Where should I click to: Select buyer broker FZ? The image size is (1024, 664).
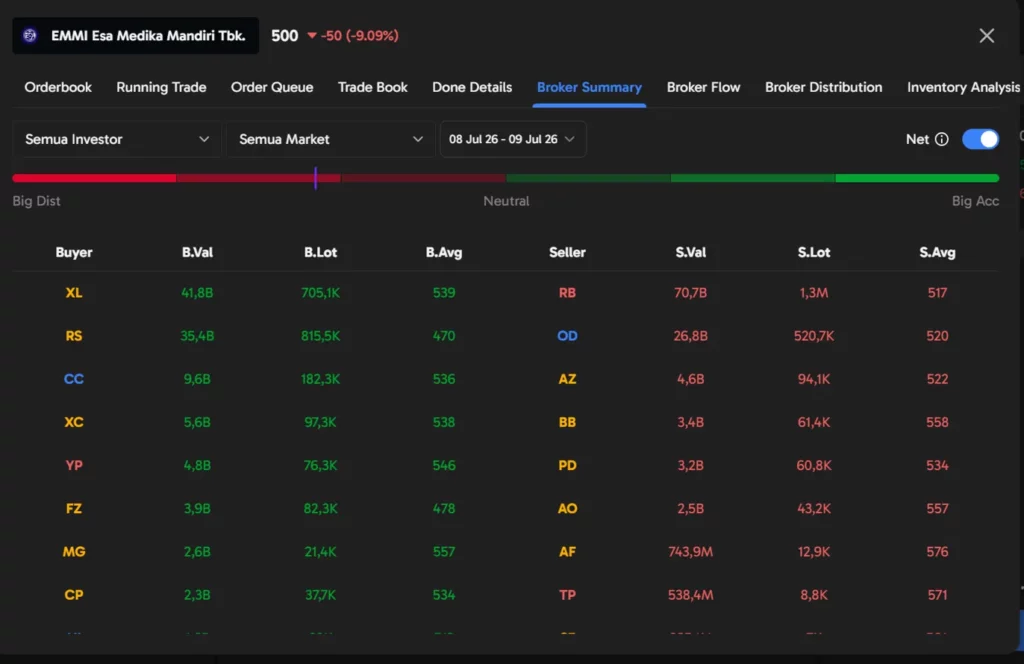click(x=74, y=509)
